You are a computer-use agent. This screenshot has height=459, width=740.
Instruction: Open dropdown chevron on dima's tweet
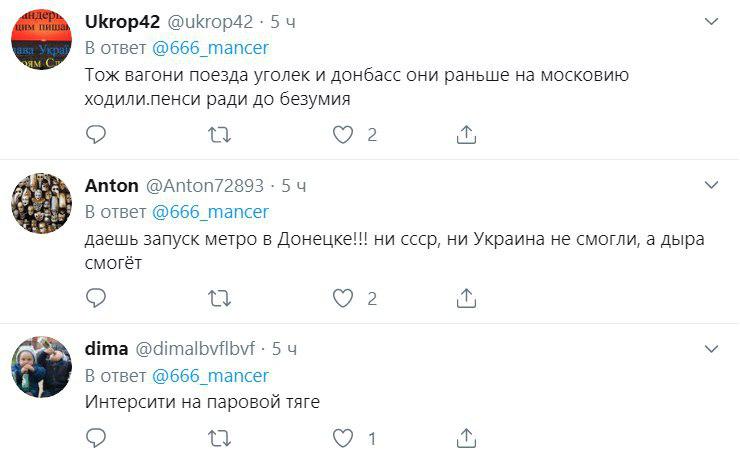click(x=711, y=349)
